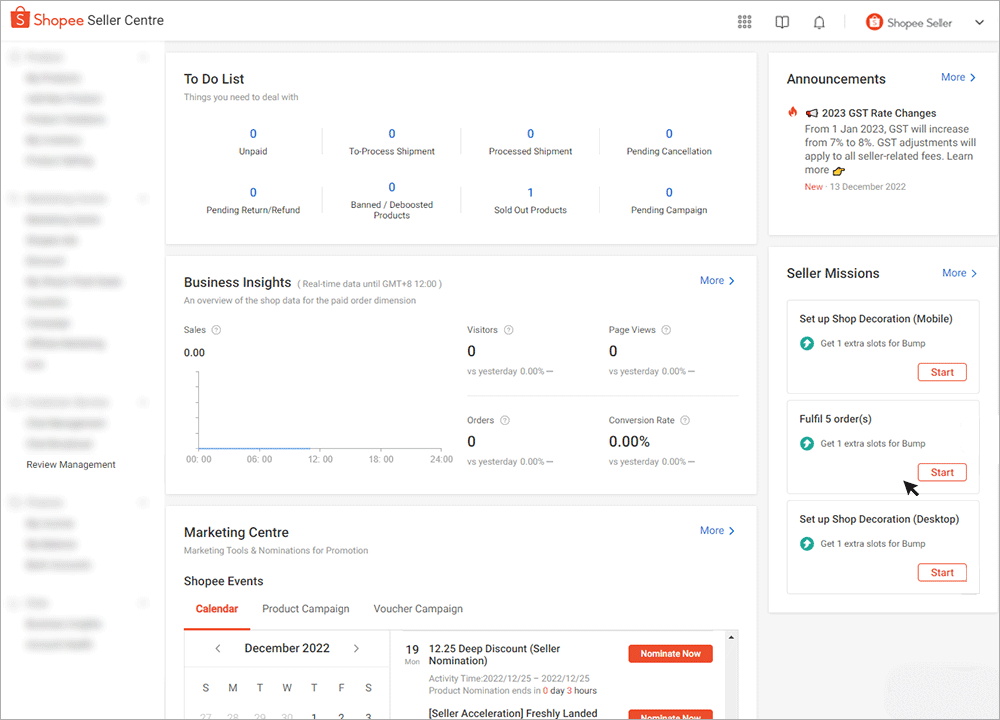This screenshot has width=1000, height=720.
Task: Click the Sales metric tooltip icon
Action: point(218,329)
